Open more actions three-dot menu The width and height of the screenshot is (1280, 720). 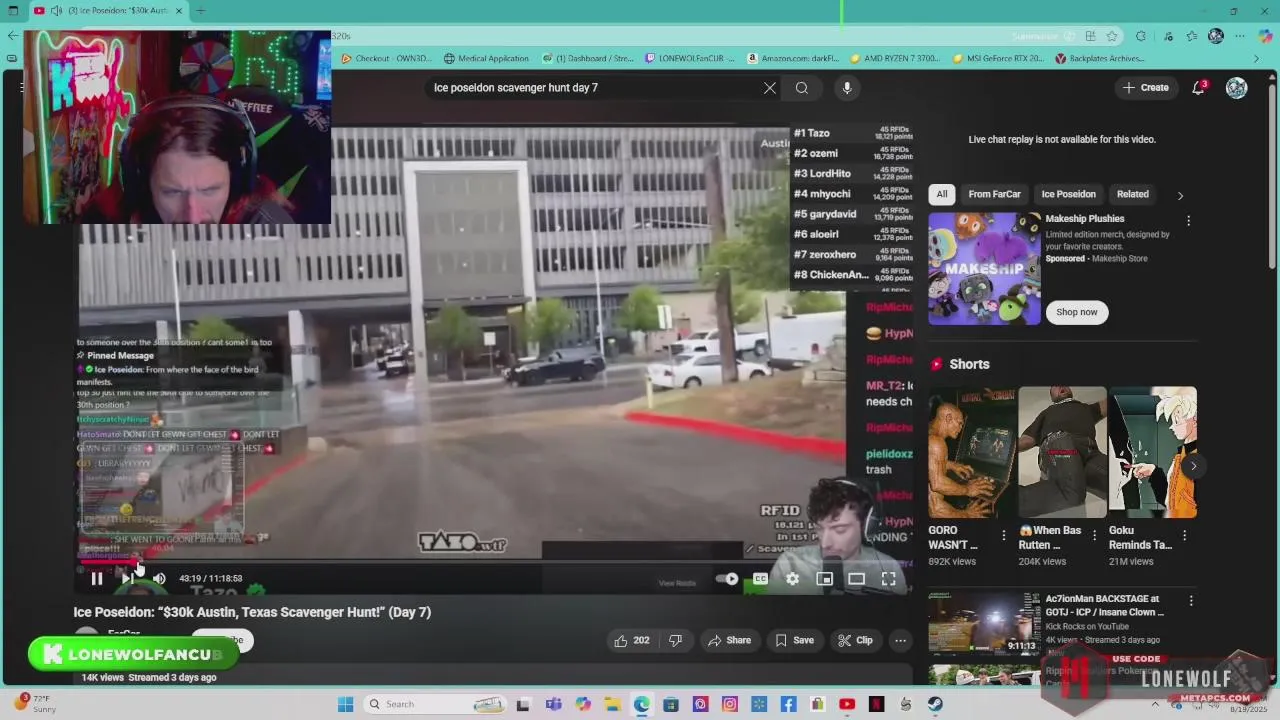(900, 641)
